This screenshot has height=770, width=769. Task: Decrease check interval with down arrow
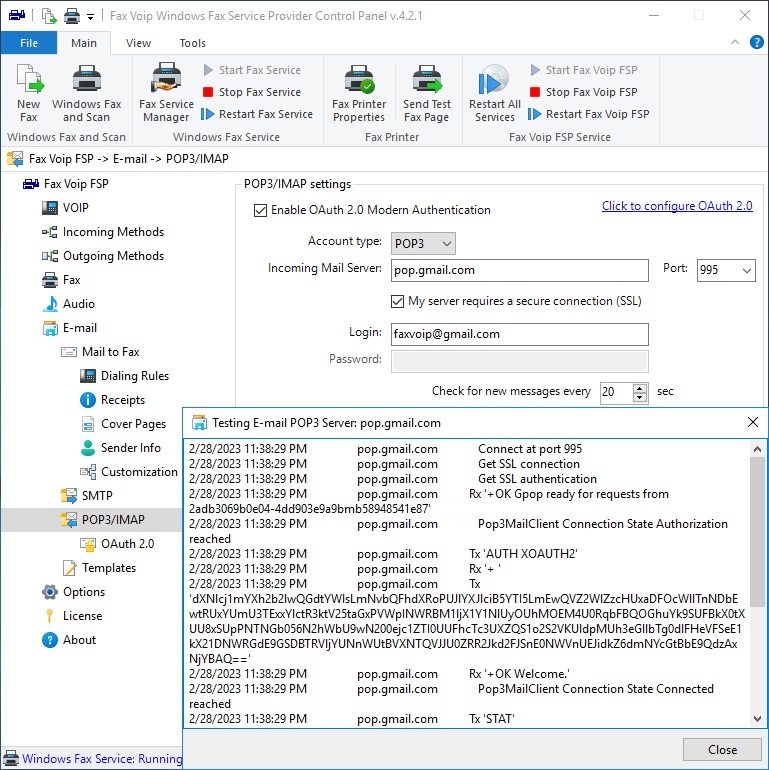point(639,398)
